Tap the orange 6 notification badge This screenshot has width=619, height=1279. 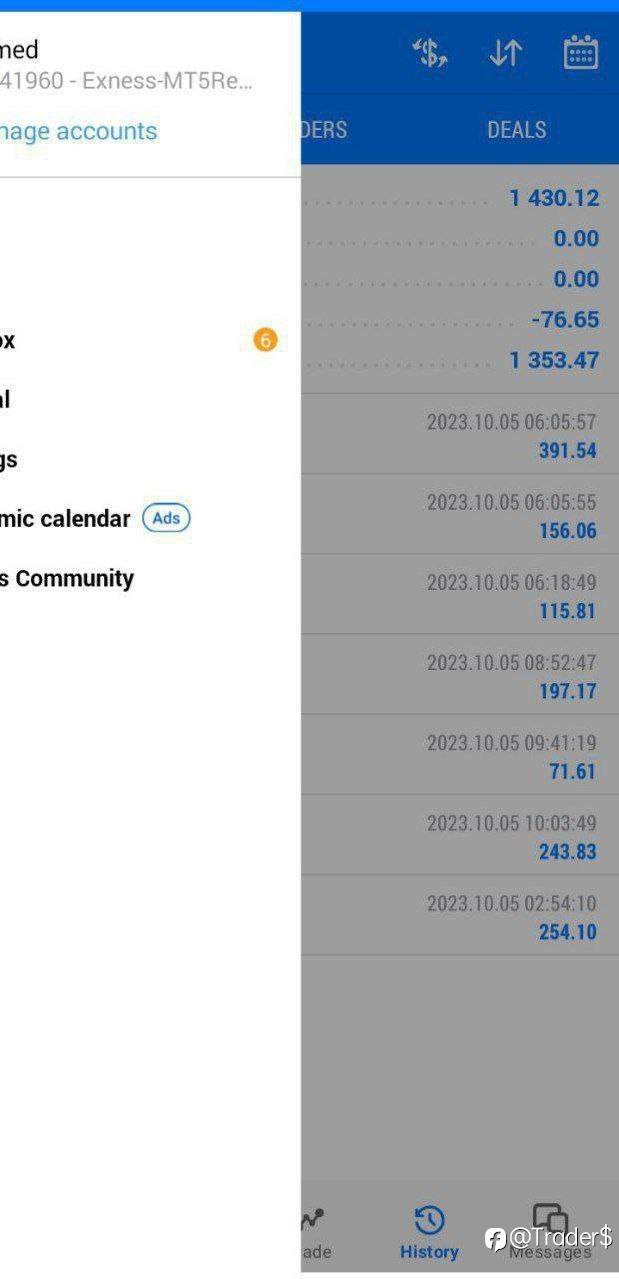tap(265, 340)
